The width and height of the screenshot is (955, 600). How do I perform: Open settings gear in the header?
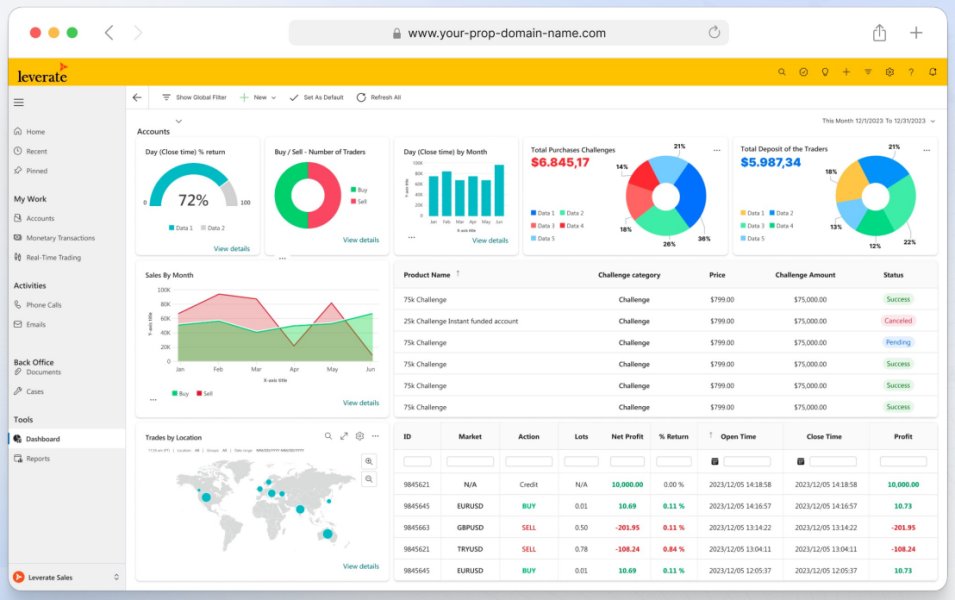889,72
